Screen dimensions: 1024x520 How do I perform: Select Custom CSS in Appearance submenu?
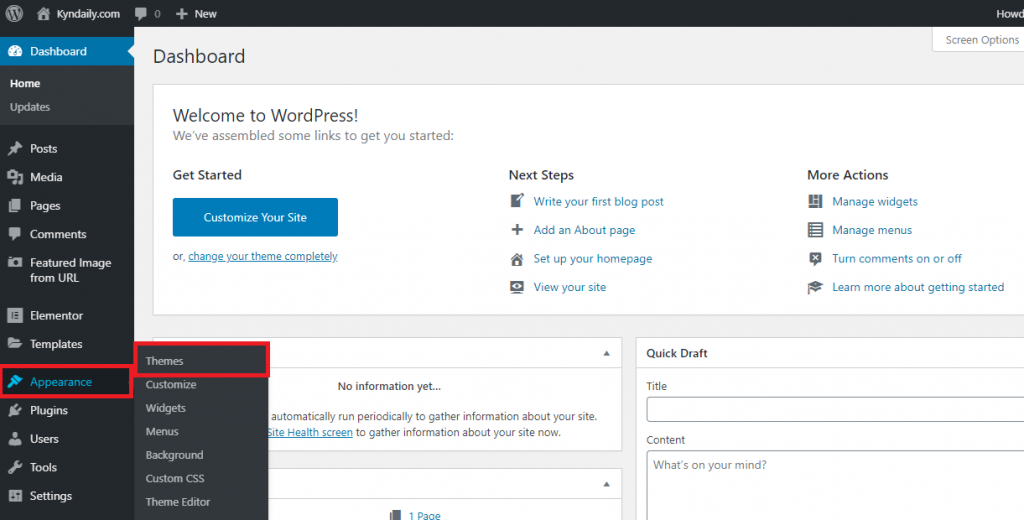click(x=175, y=479)
